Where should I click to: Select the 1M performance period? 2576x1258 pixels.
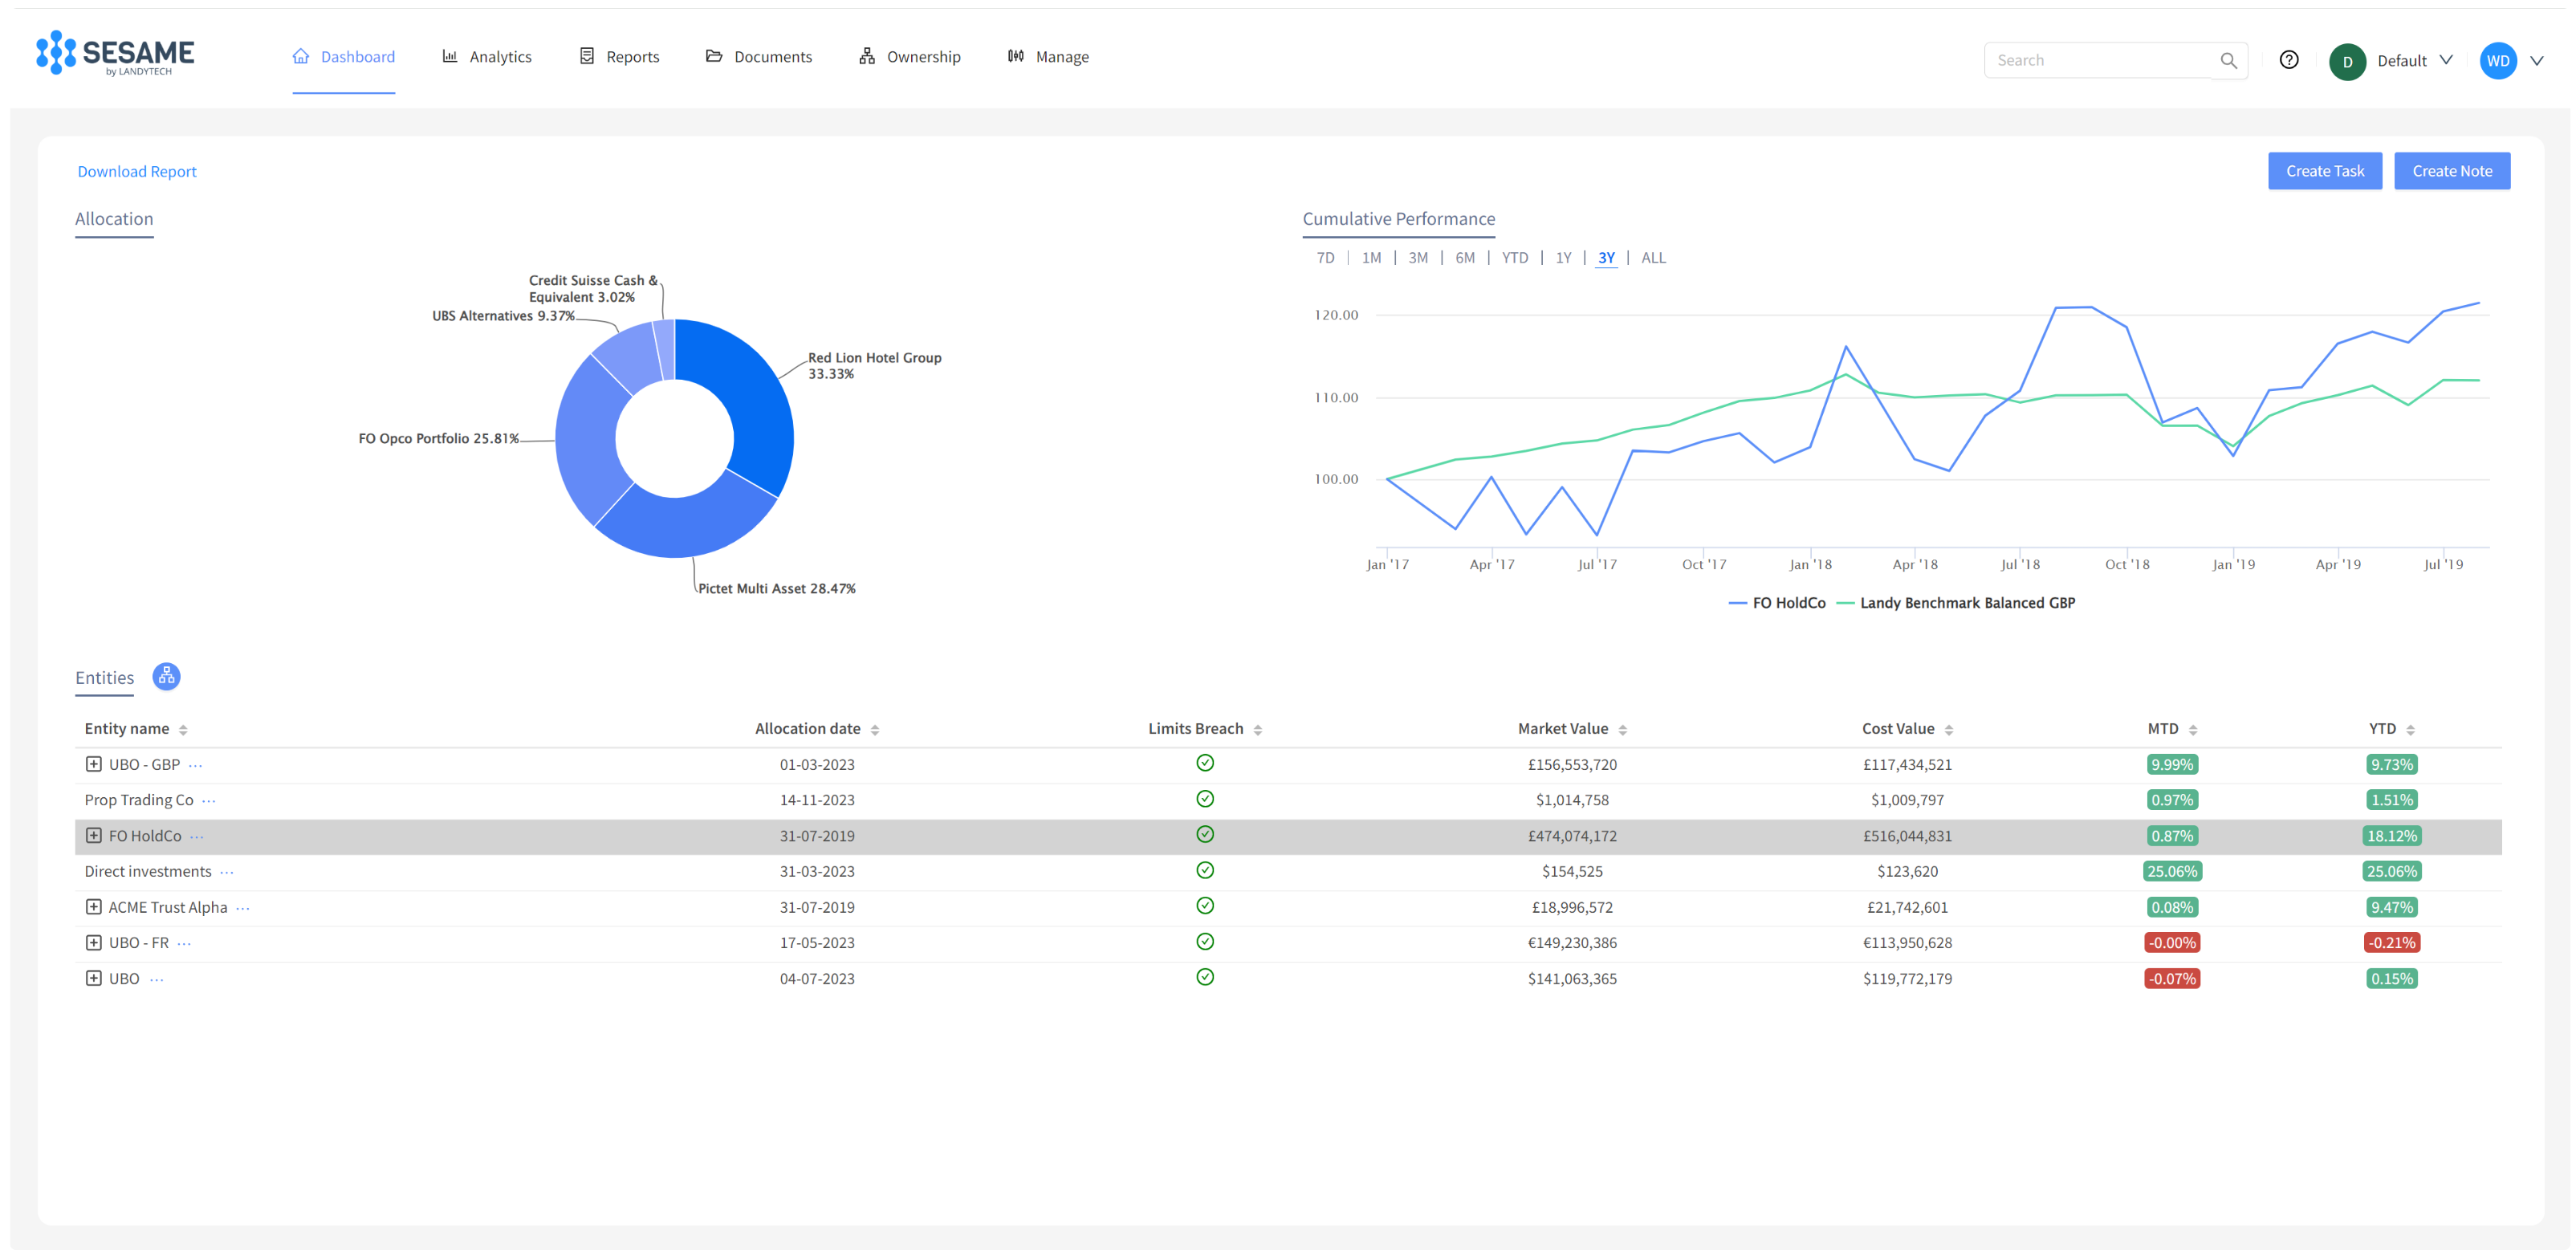(1371, 258)
